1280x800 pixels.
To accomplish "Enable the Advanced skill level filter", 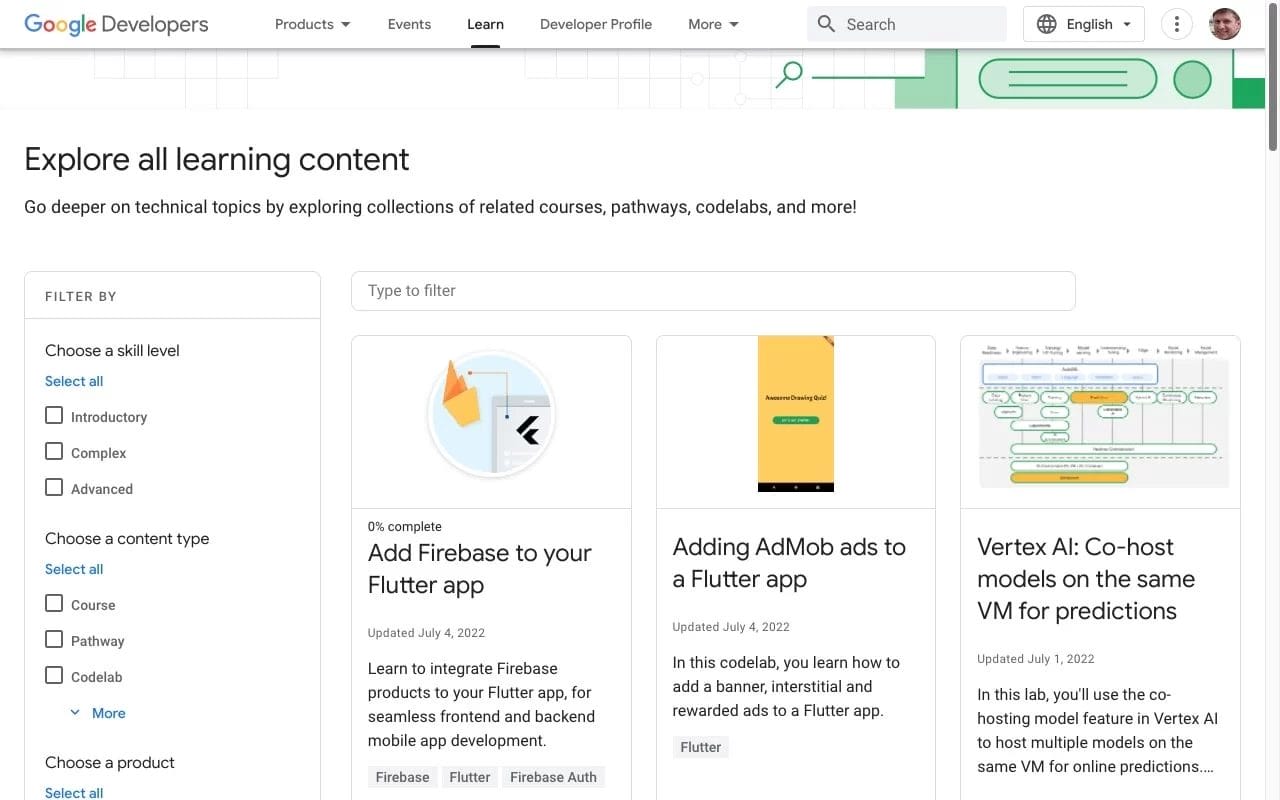I will pyautogui.click(x=54, y=488).
